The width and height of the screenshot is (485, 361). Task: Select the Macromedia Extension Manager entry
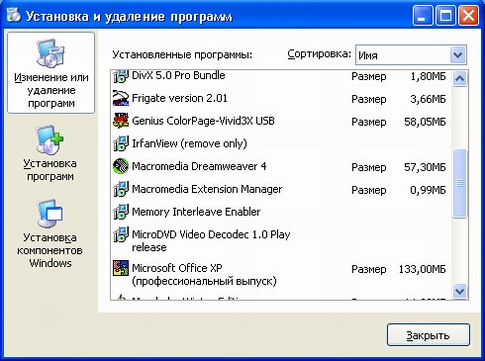click(281, 189)
